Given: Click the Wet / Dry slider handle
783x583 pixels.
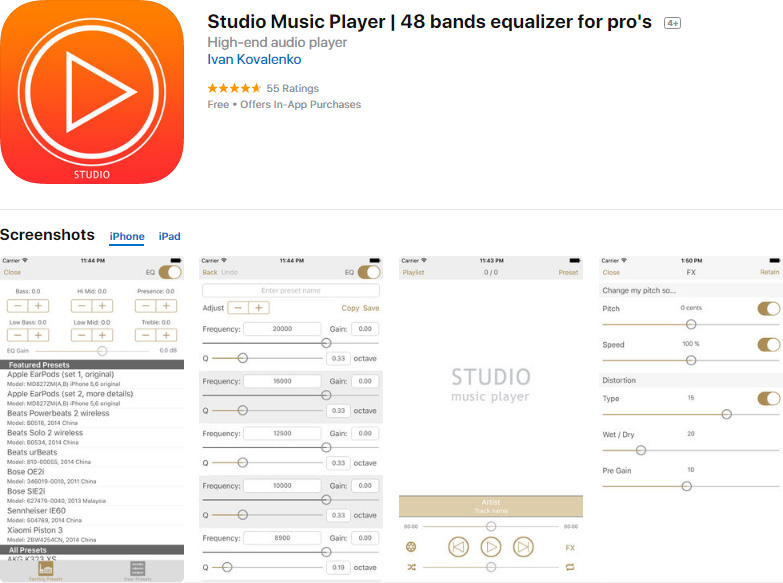Looking at the screenshot, I should coord(641,450).
